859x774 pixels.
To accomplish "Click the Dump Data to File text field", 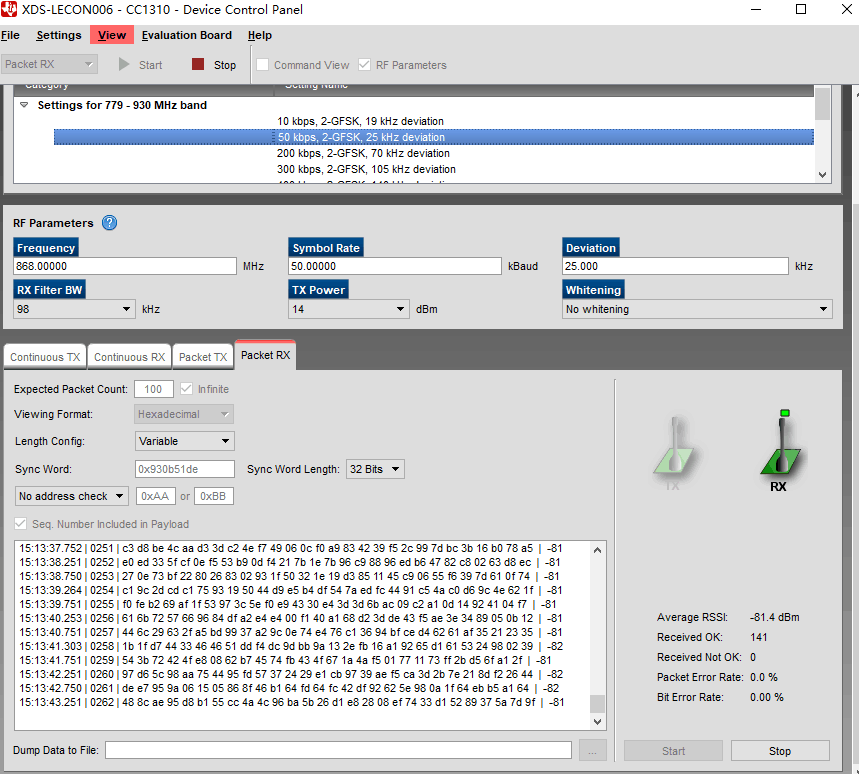I will (339, 750).
